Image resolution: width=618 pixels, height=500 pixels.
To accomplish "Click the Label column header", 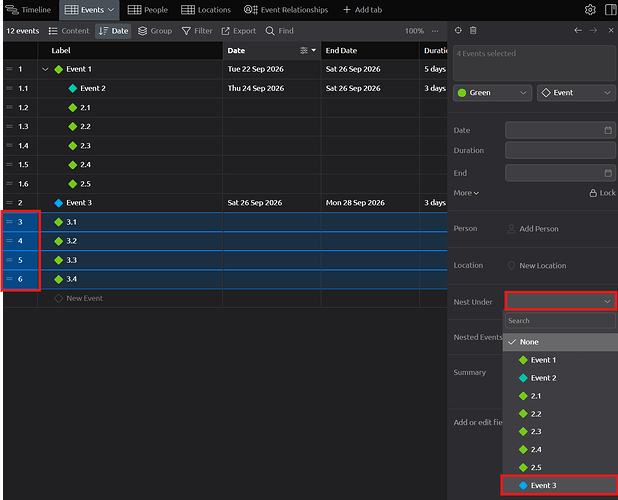I will tap(130, 50).
